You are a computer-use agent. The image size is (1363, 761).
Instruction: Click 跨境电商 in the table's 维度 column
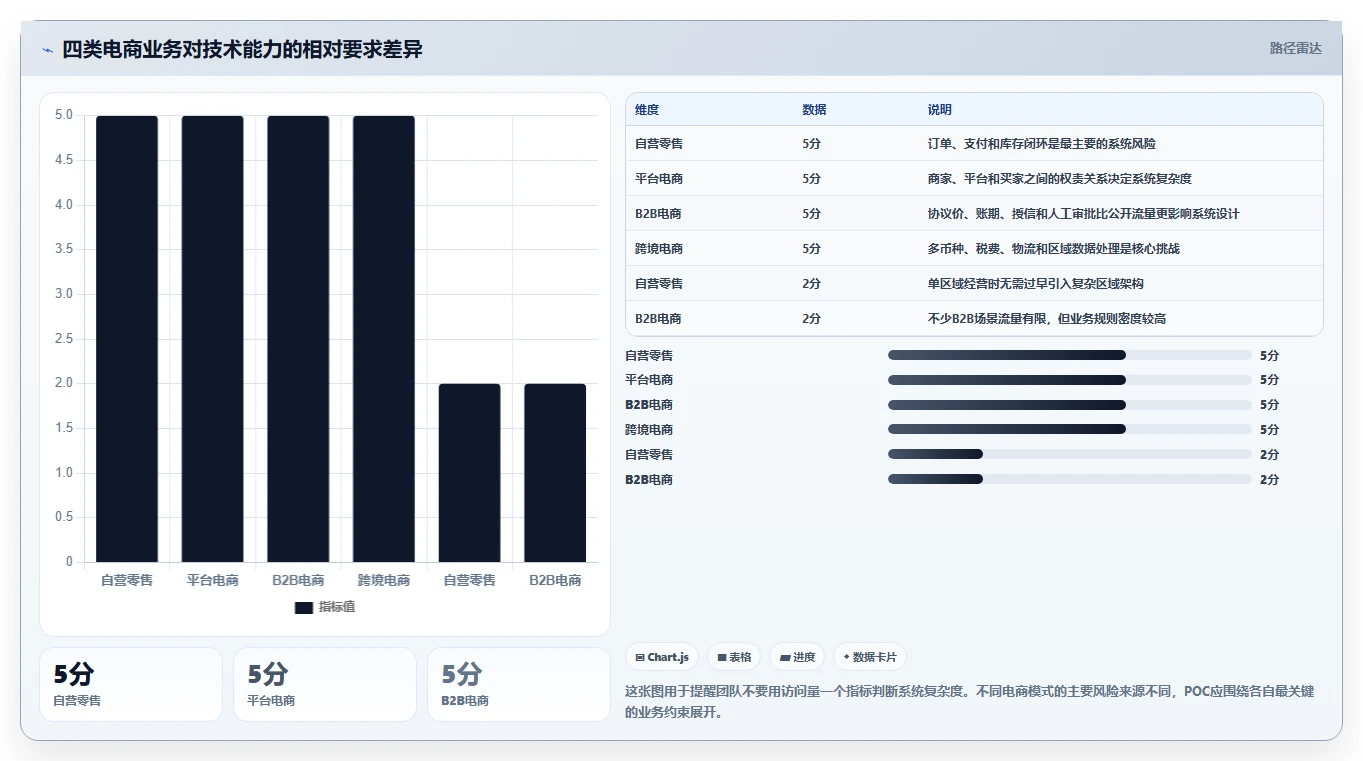659,249
